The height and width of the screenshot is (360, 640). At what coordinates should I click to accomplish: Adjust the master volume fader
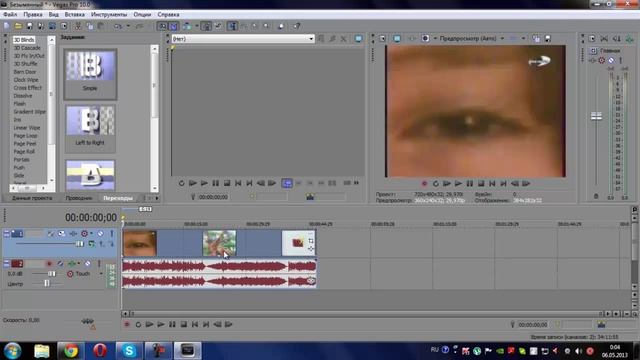(x=596, y=116)
